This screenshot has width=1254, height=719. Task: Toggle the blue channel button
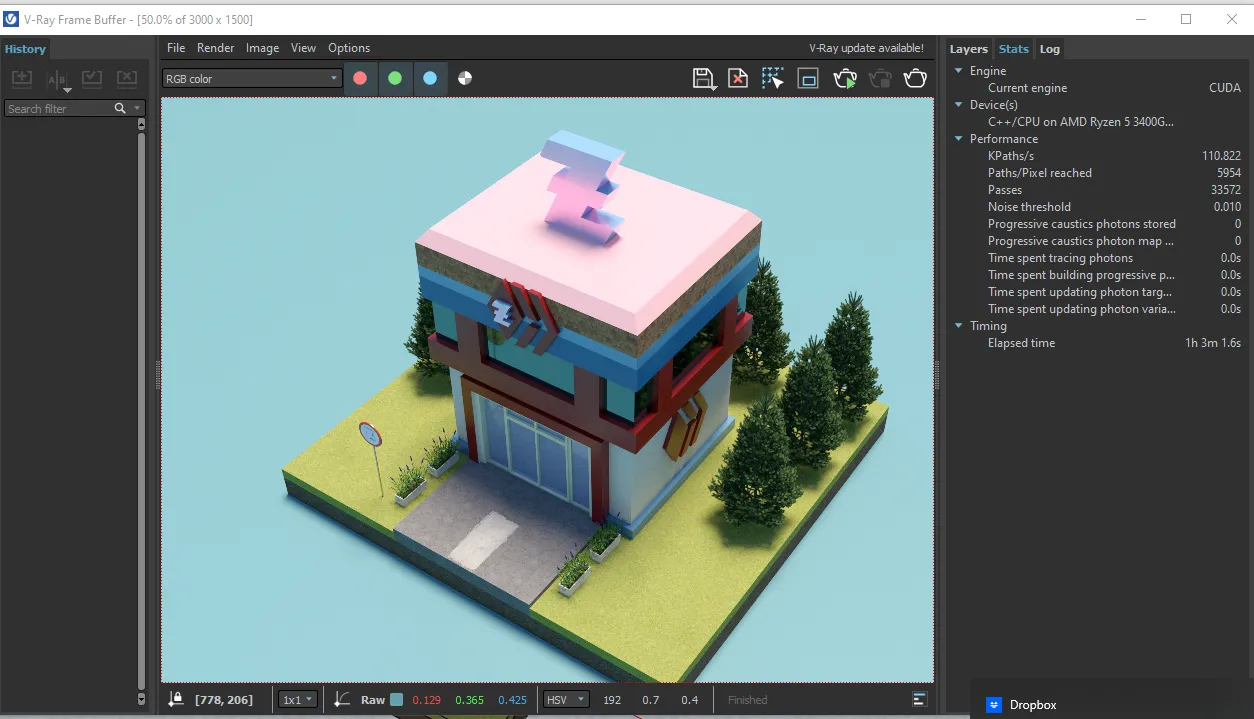coord(430,78)
